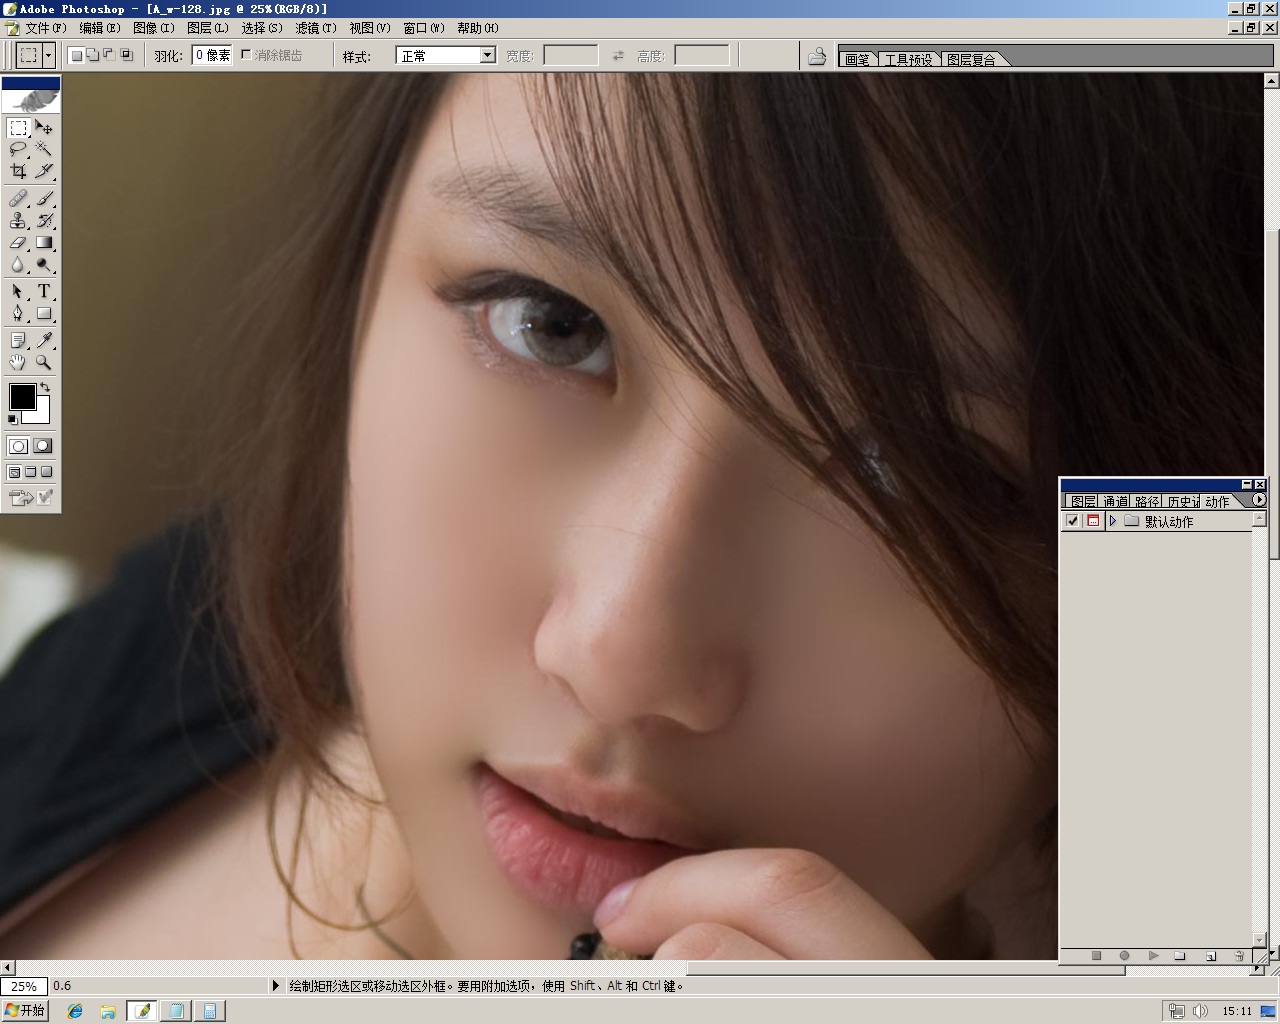Select the Healing Brush tool
The image size is (1280, 1024).
(x=18, y=199)
